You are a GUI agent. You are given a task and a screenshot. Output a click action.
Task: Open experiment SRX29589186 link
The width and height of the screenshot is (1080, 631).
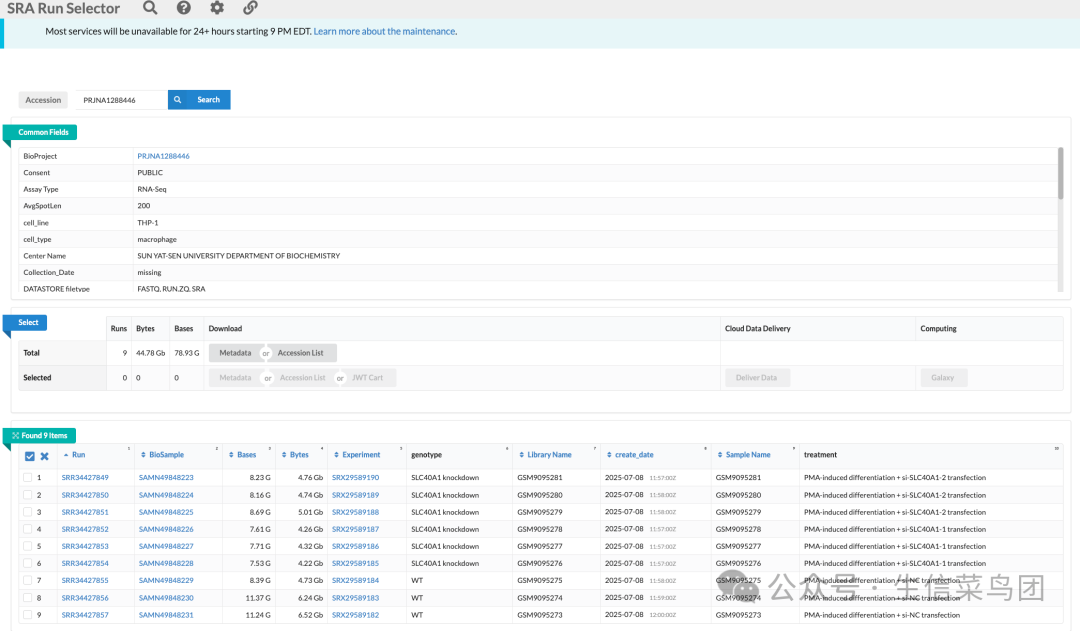[355, 546]
